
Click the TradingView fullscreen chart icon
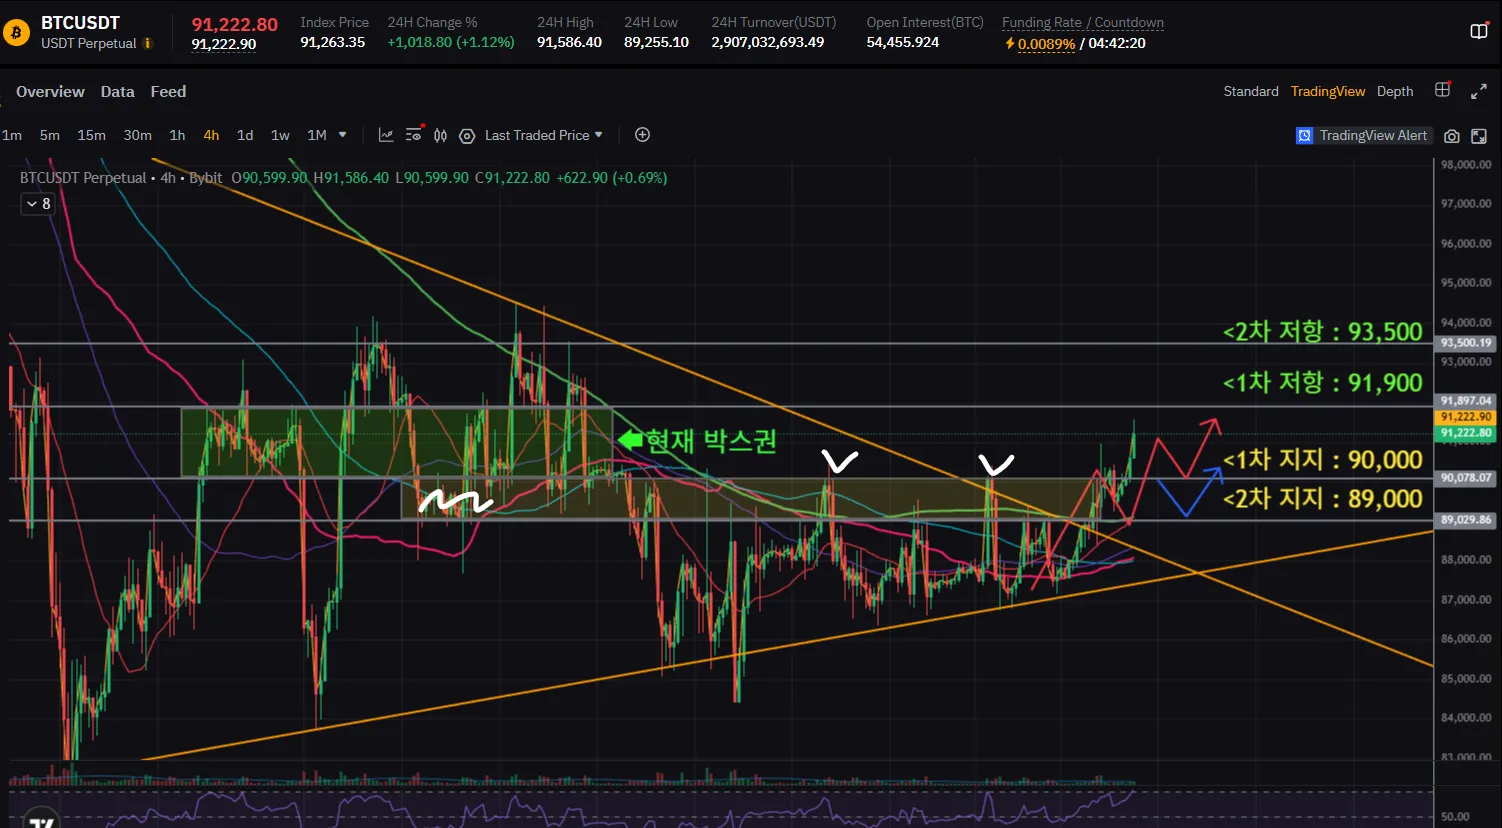point(1479,136)
